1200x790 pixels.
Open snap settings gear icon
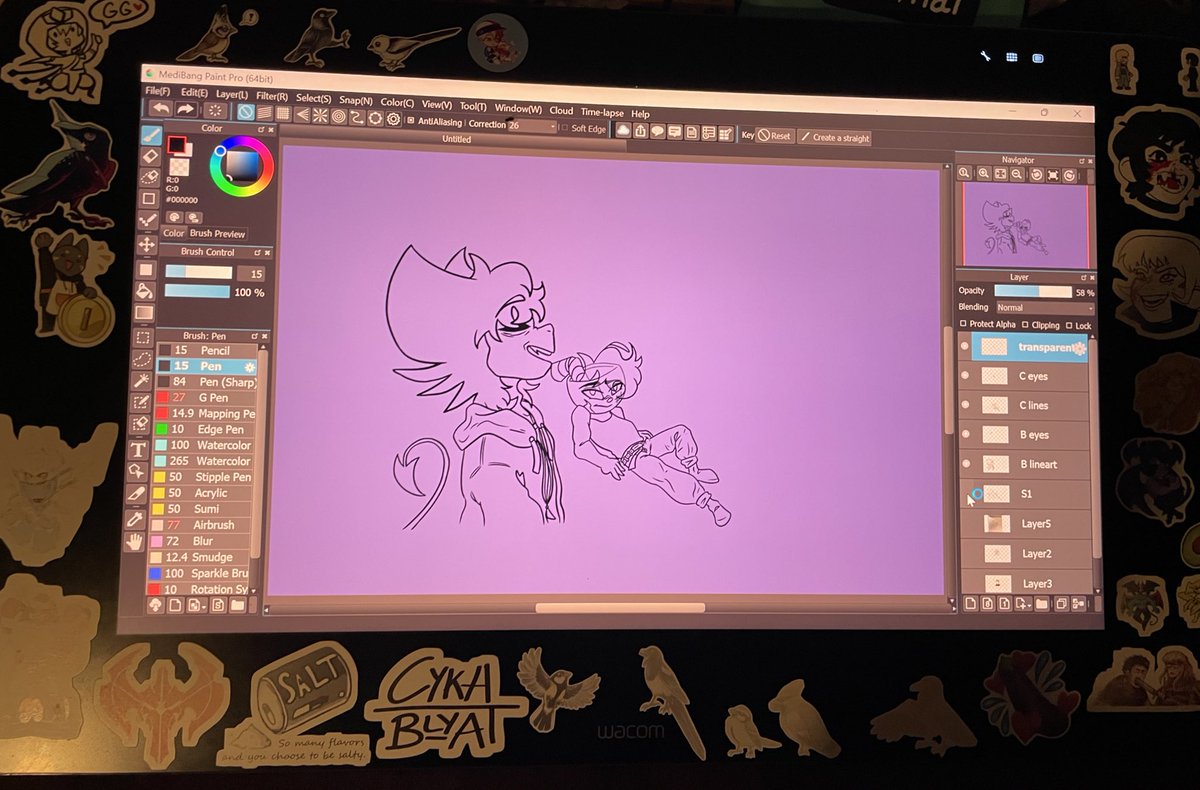pos(394,120)
